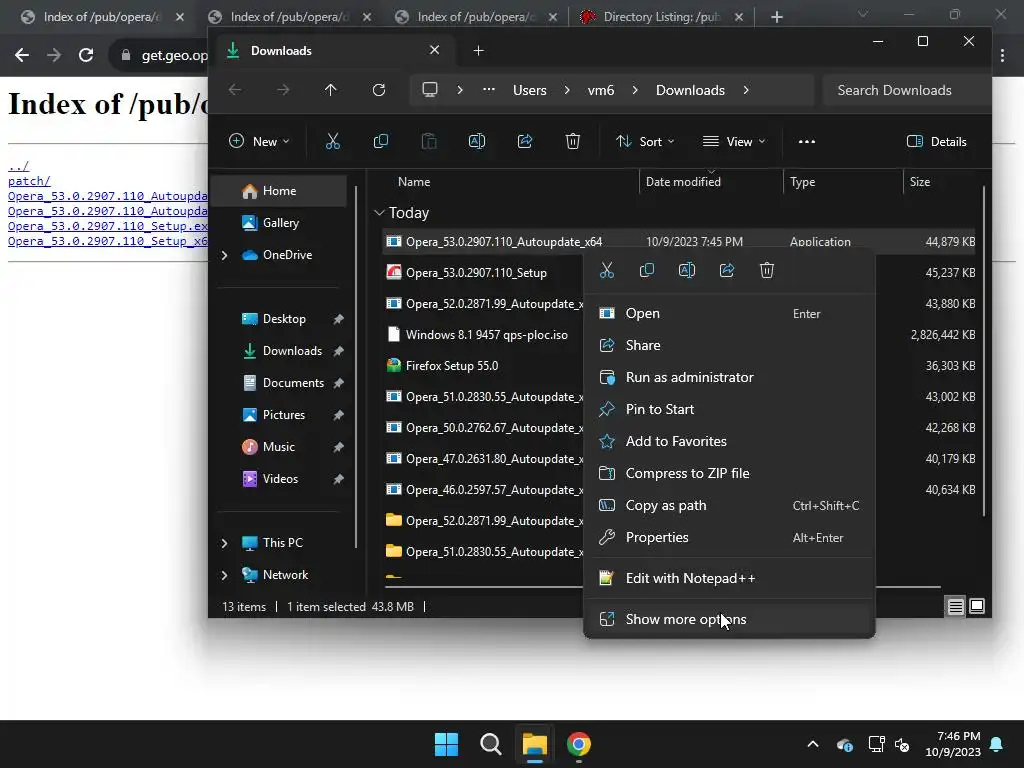Close the Downloads tab in Explorer
1024x768 pixels.
click(434, 50)
